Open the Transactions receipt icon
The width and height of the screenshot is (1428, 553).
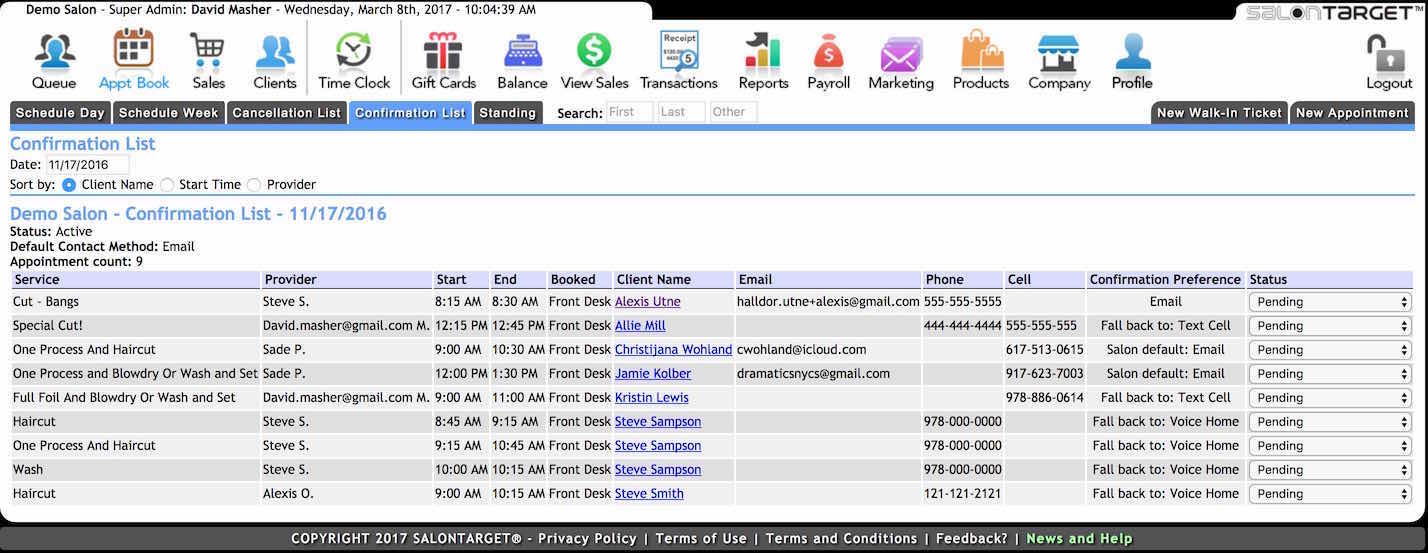(679, 52)
